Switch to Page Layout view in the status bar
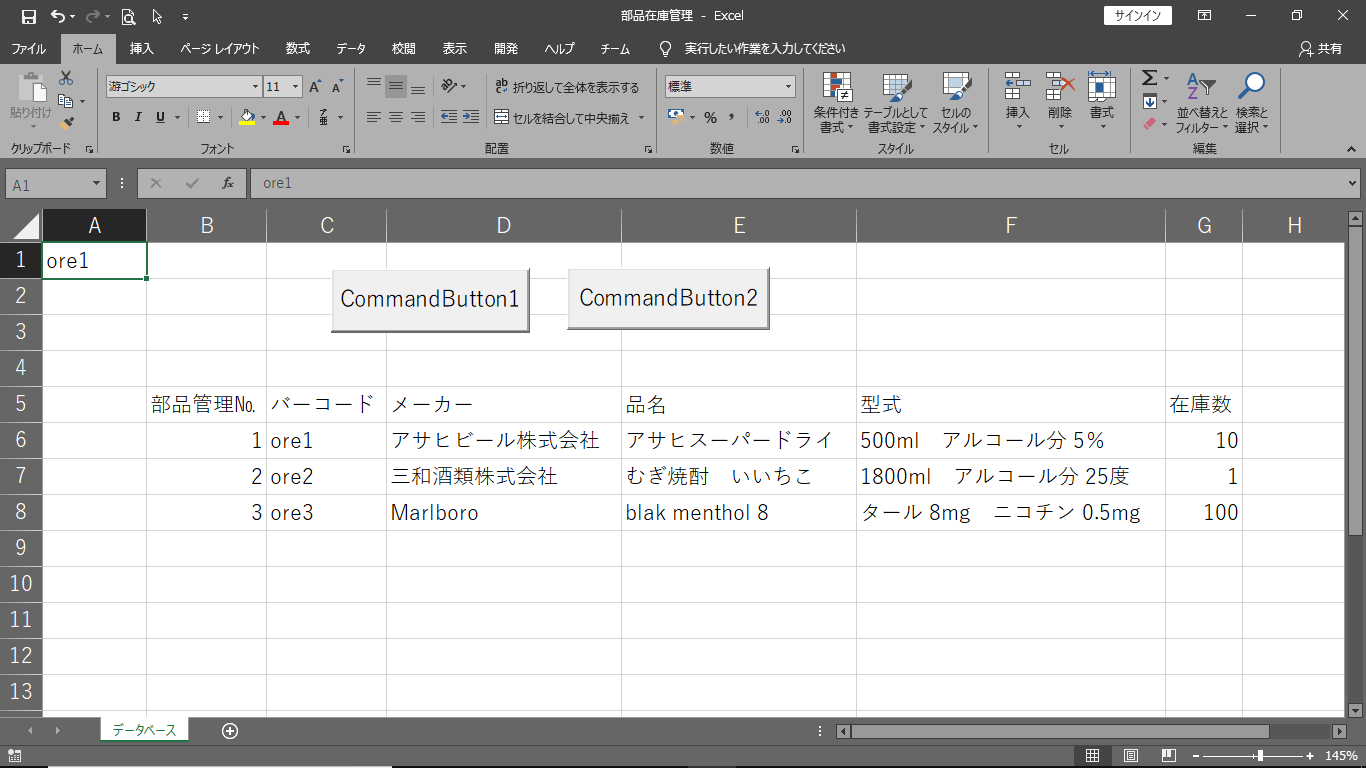This screenshot has width=1366, height=768. coord(1131,756)
